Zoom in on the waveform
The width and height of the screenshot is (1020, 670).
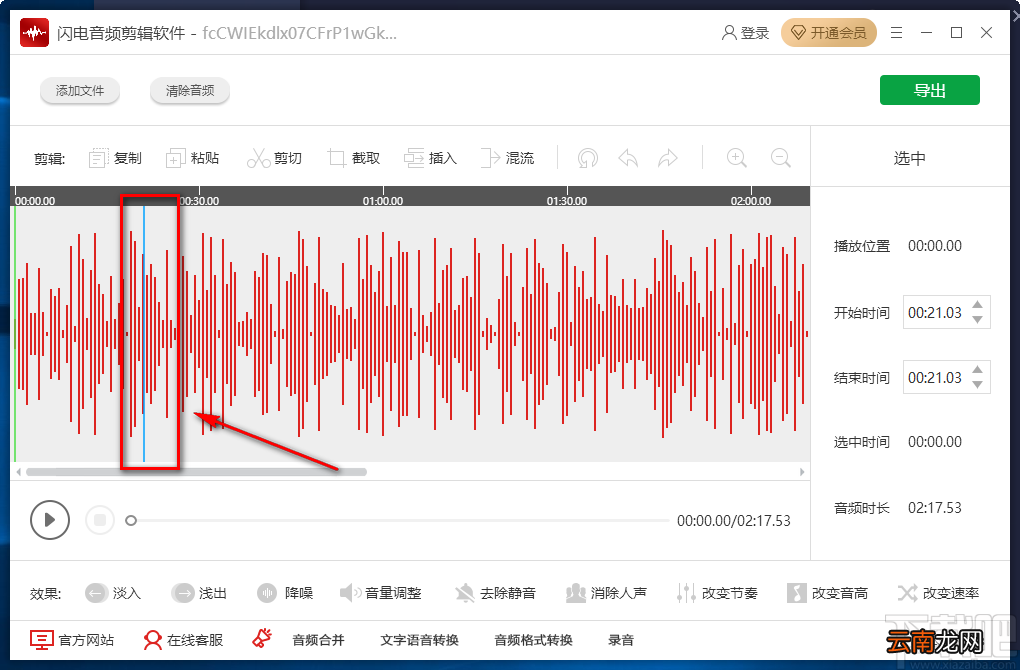[x=736, y=158]
